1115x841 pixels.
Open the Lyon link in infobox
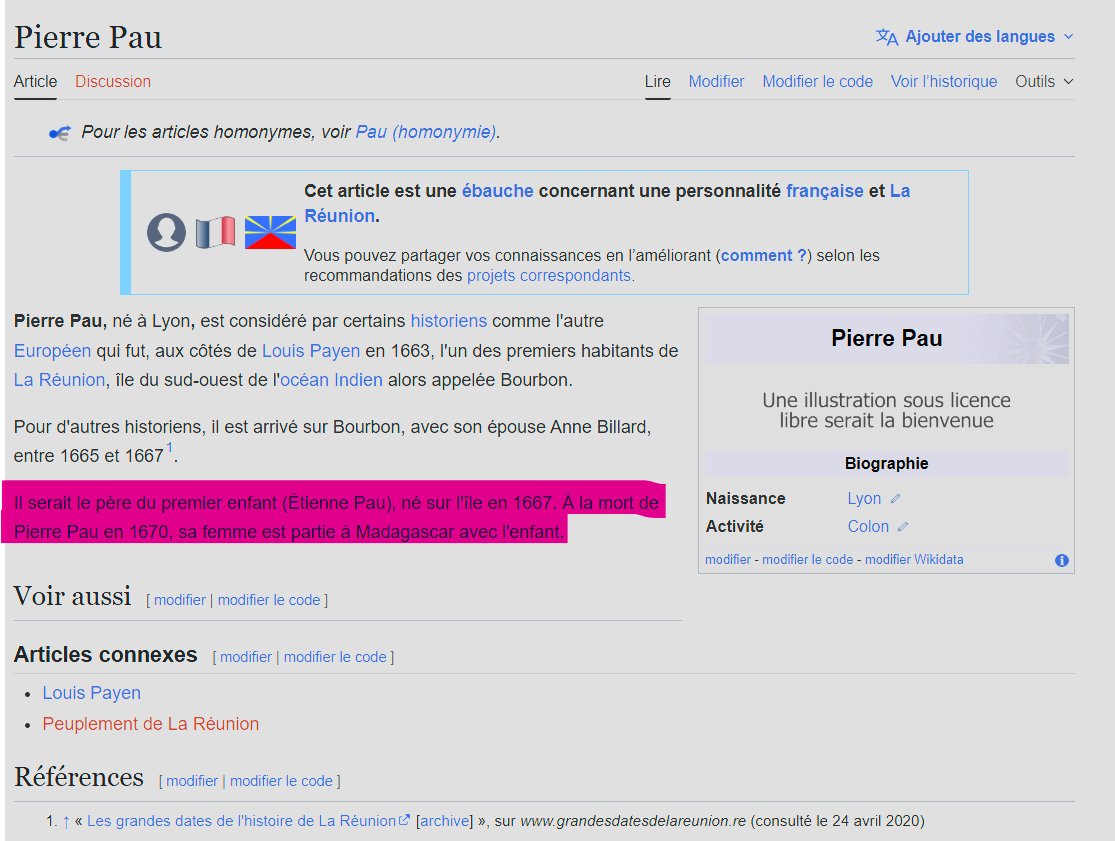[864, 499]
